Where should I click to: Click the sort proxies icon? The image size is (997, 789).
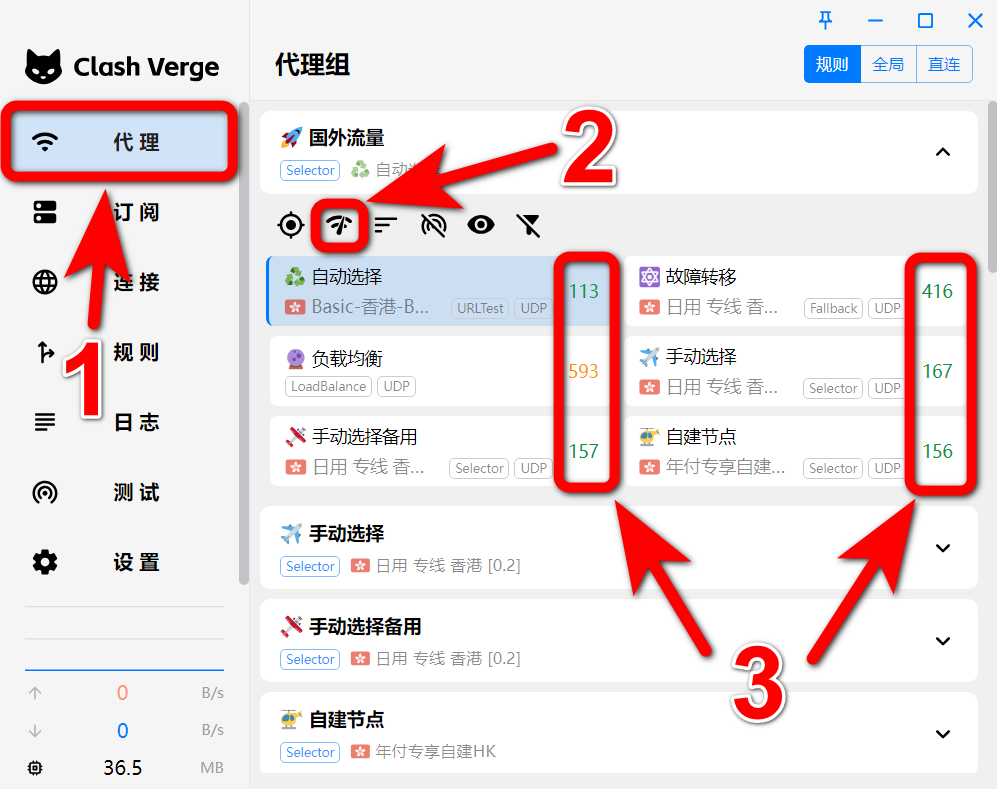[x=386, y=225]
